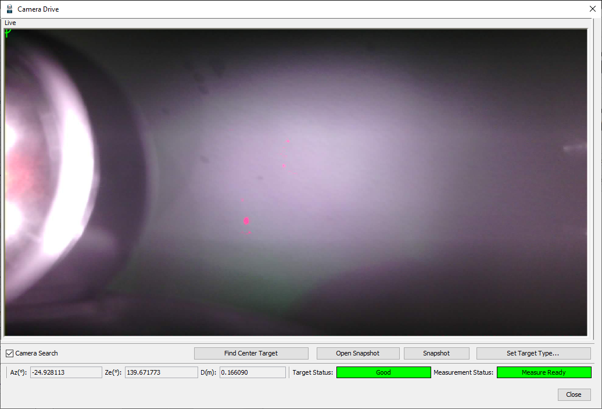Take a snapshot using the Snapshot button
Viewport: 602px width, 409px height.
(x=436, y=353)
